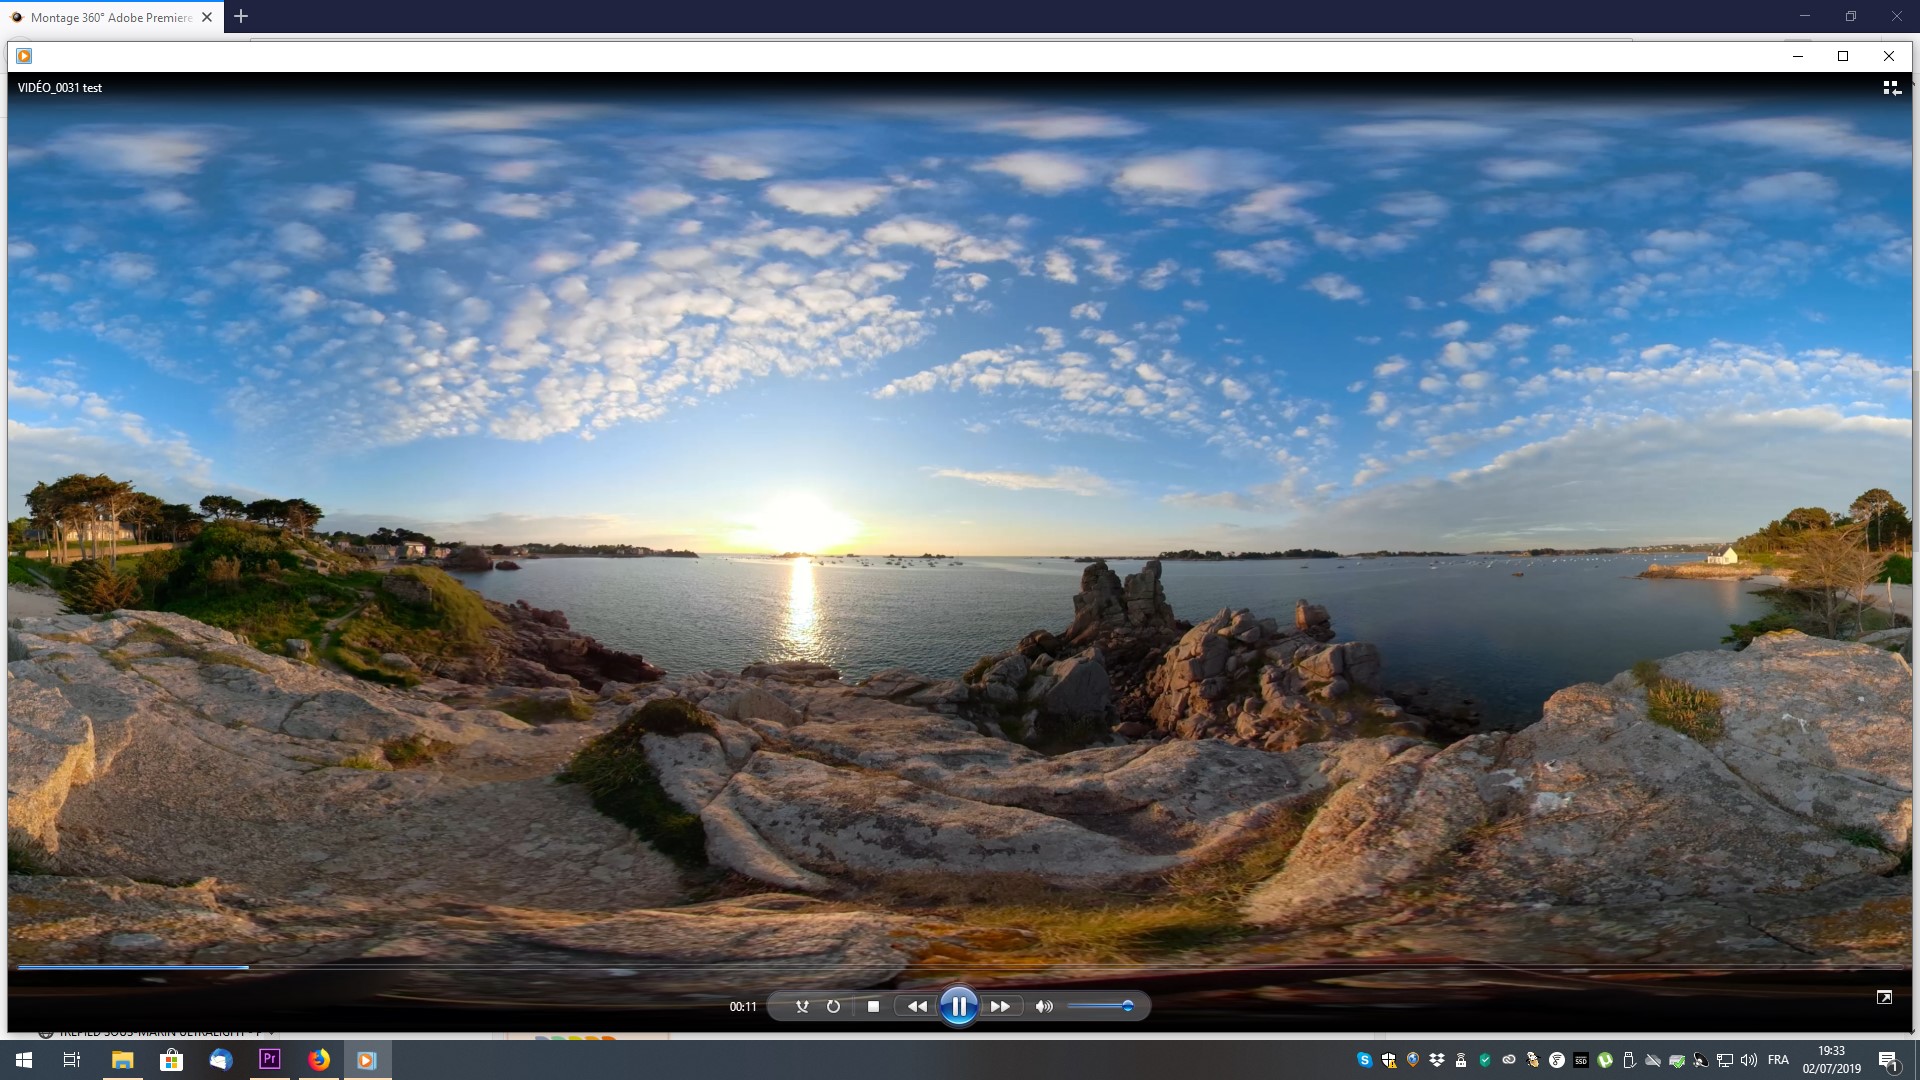Screen dimensions: 1920x1080
Task: Open Microsoft Store taskbar icon
Action: click(x=171, y=1059)
